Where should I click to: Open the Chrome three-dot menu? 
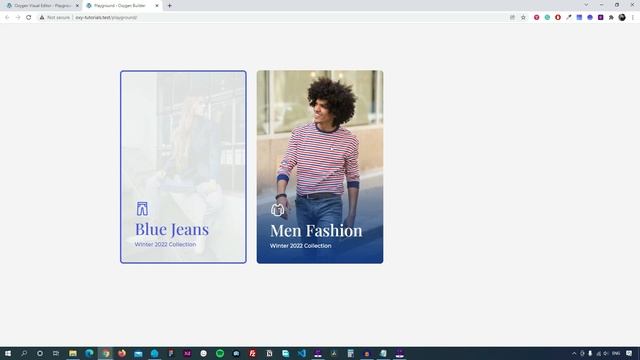[x=633, y=18]
